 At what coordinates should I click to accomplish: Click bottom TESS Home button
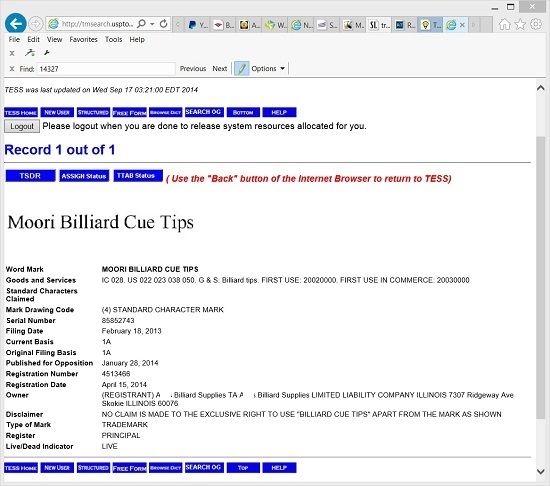(x=21, y=468)
